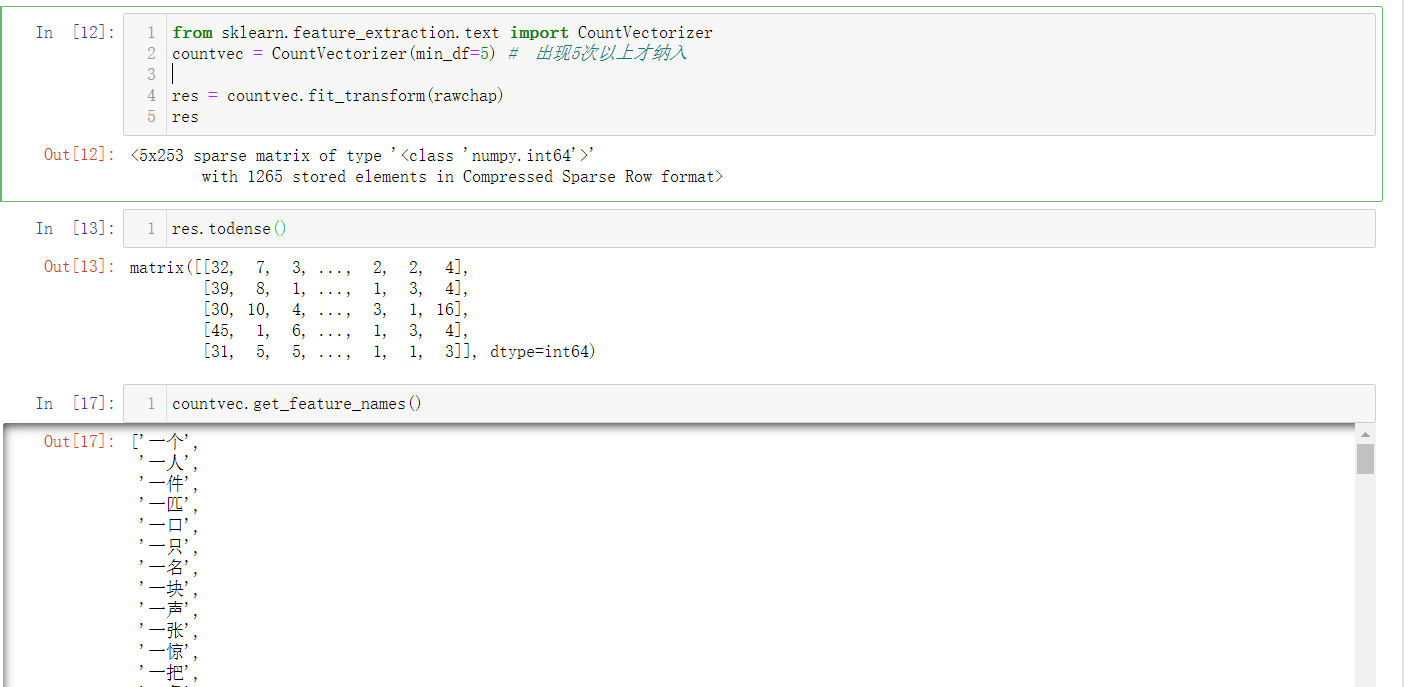Click the final 'res' line in cell 12

click(185, 116)
